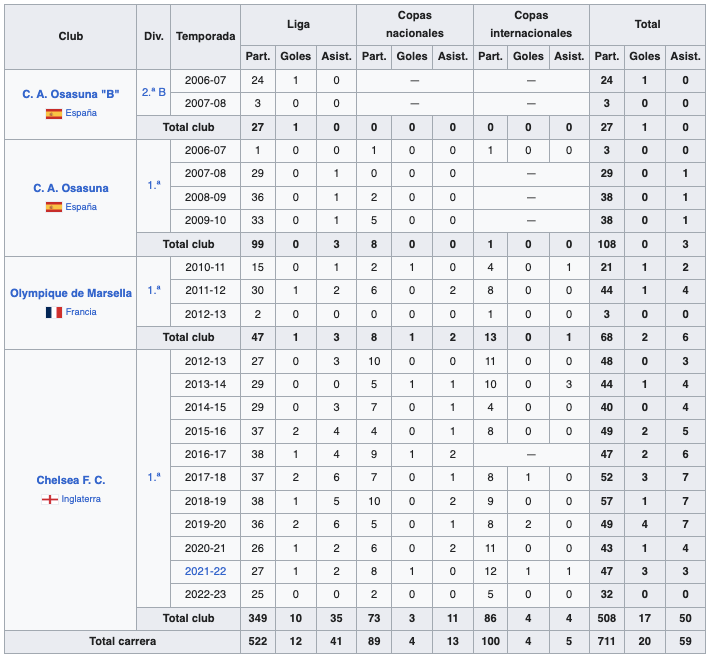Click the Spain flag below C. A. Osasuna
This screenshot has width=714, height=659.
pyautogui.click(x=54, y=207)
